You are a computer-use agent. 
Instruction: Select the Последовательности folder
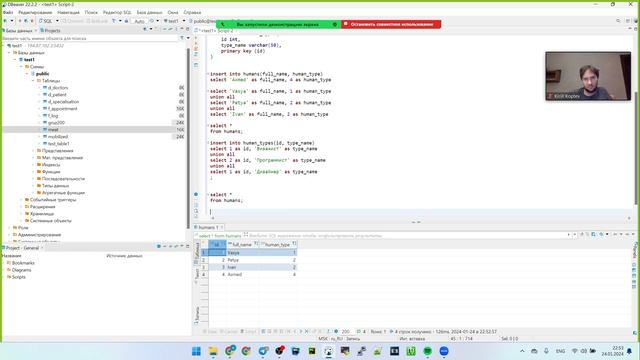point(63,179)
